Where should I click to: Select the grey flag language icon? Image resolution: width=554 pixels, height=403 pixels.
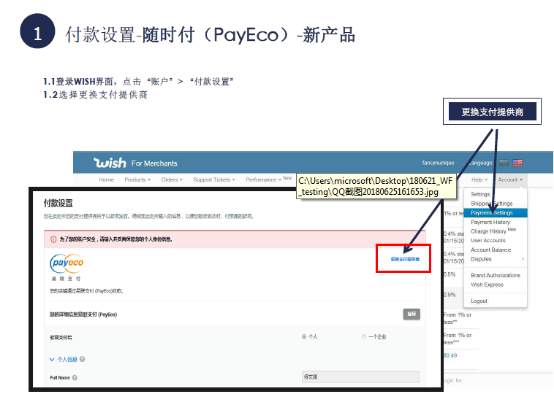504,162
